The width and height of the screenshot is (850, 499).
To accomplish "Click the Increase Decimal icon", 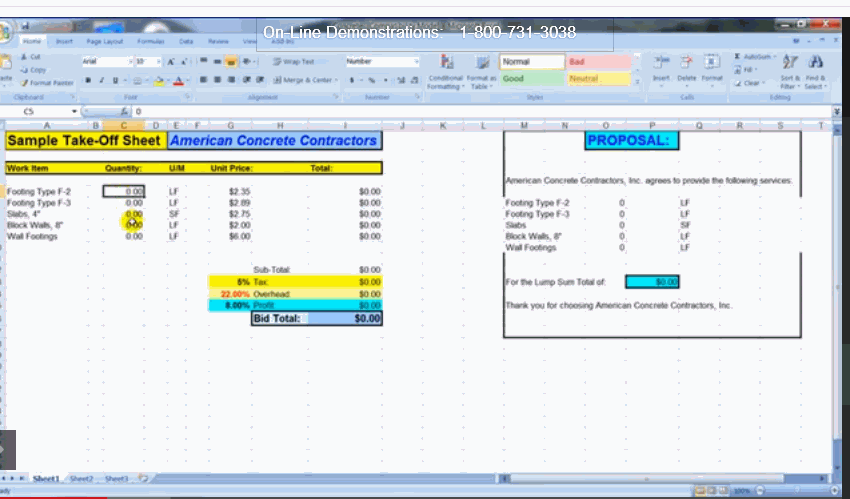I will tap(401, 80).
